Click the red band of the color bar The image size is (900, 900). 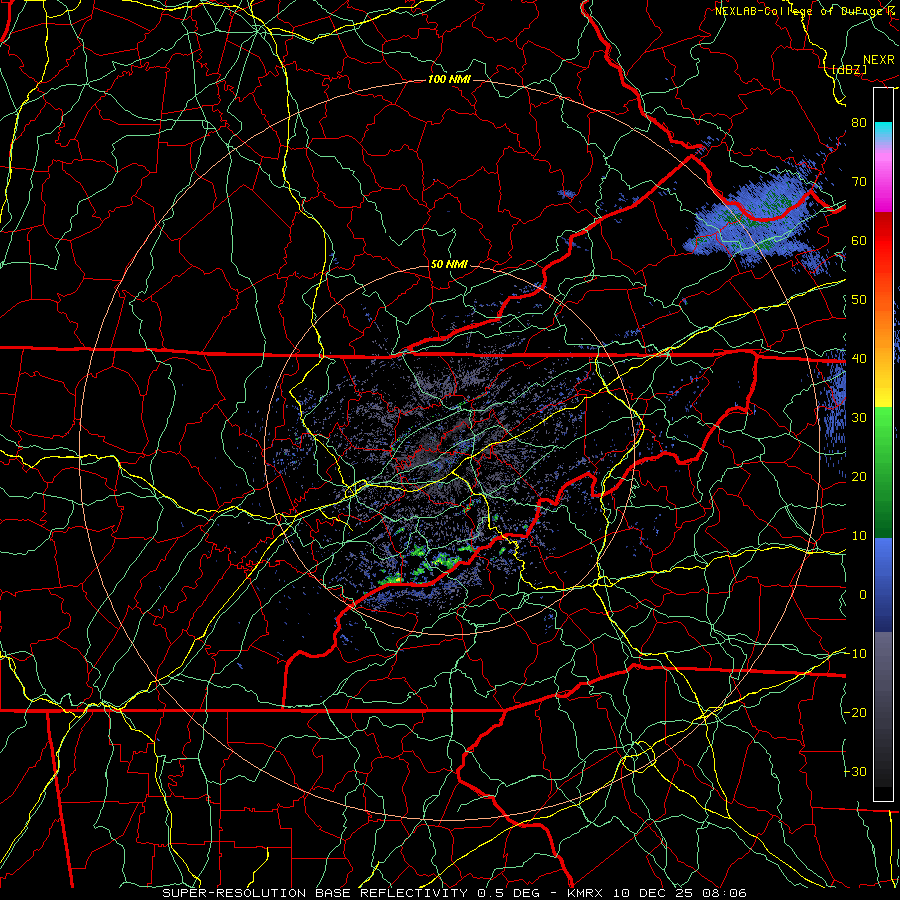(x=883, y=241)
